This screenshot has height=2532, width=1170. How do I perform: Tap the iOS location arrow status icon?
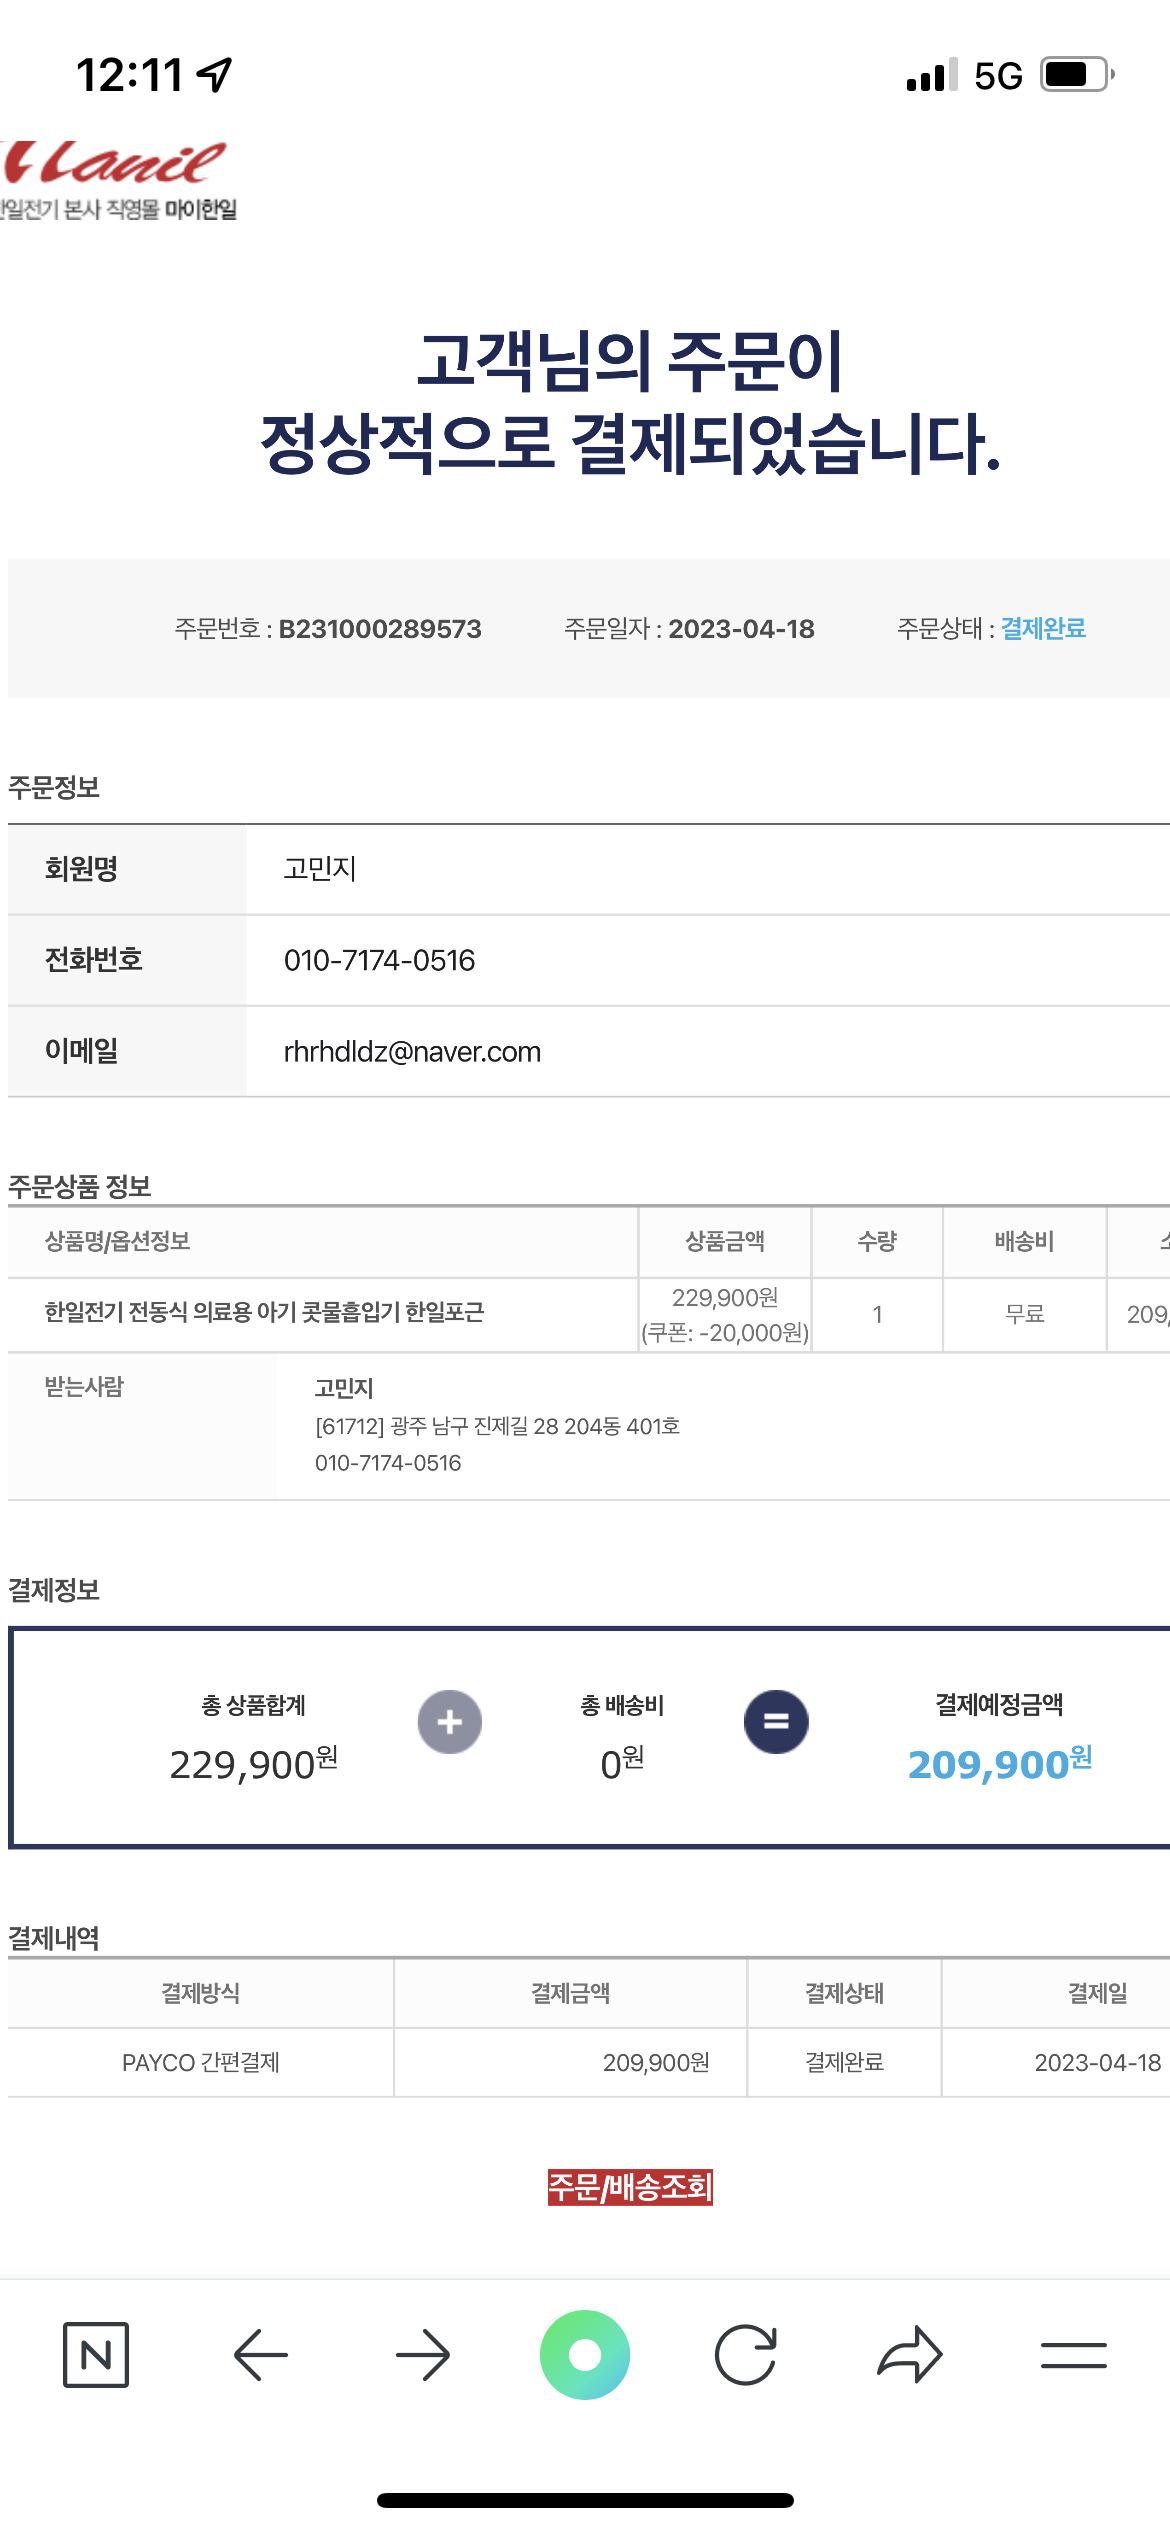(214, 75)
